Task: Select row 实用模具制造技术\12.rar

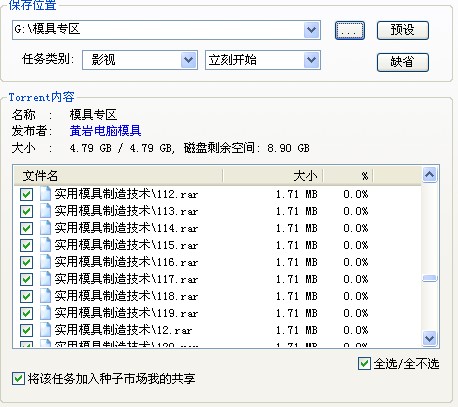Action: [218, 330]
